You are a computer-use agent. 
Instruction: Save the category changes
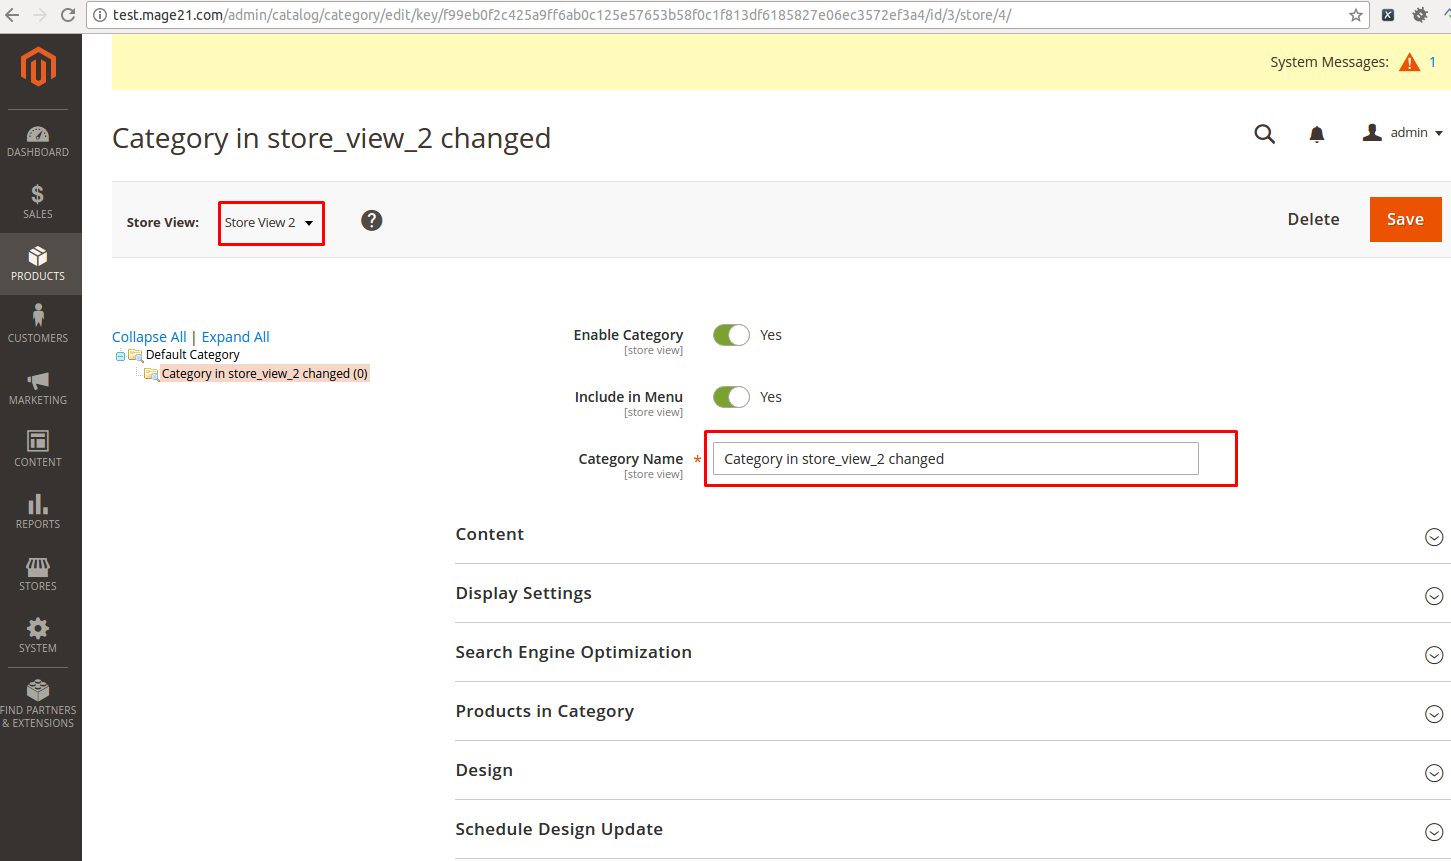pyautogui.click(x=1405, y=219)
